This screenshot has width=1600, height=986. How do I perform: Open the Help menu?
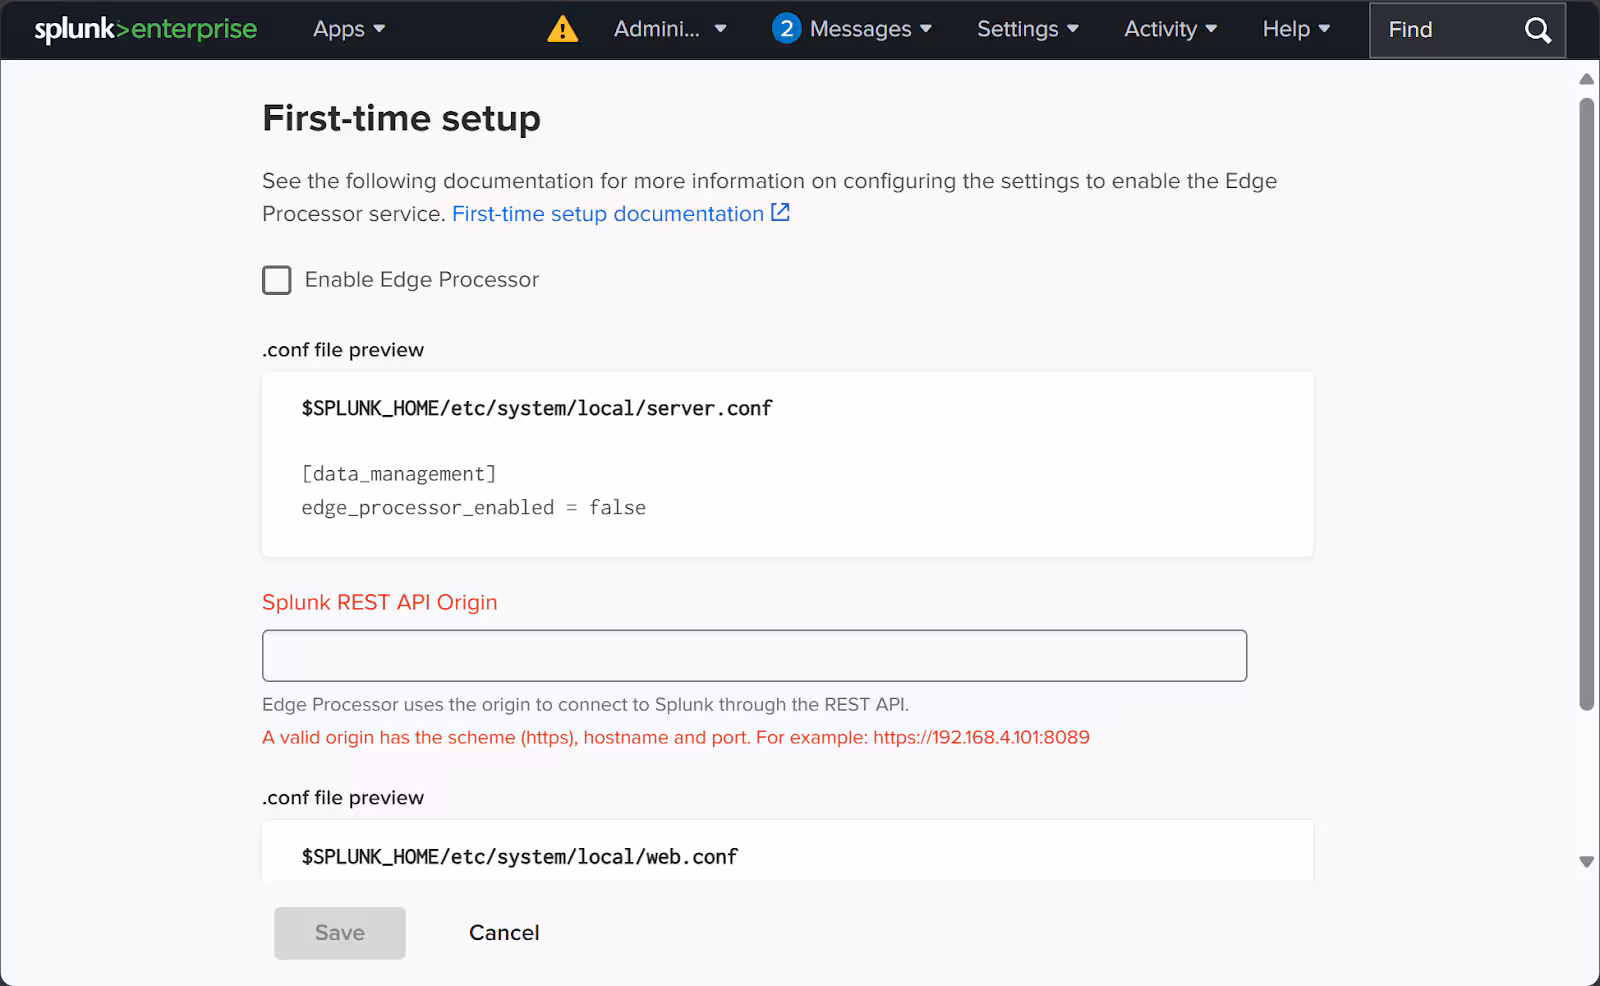point(1296,29)
